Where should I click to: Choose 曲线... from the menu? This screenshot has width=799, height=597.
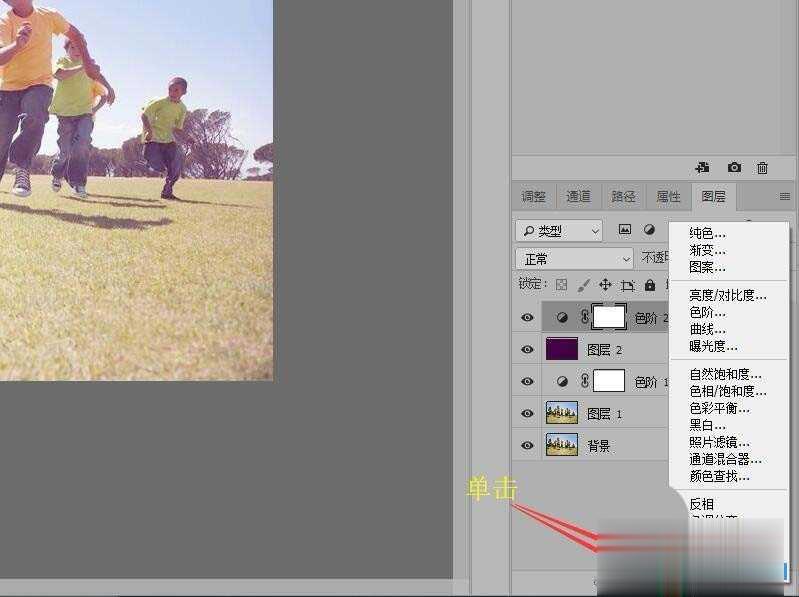click(707, 329)
